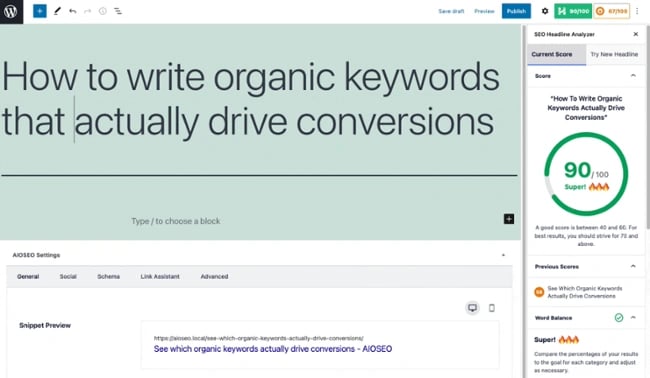Image resolution: width=650 pixels, height=378 pixels.
Task: Close the SEO Headline Analyzer panel
Action: pos(635,34)
